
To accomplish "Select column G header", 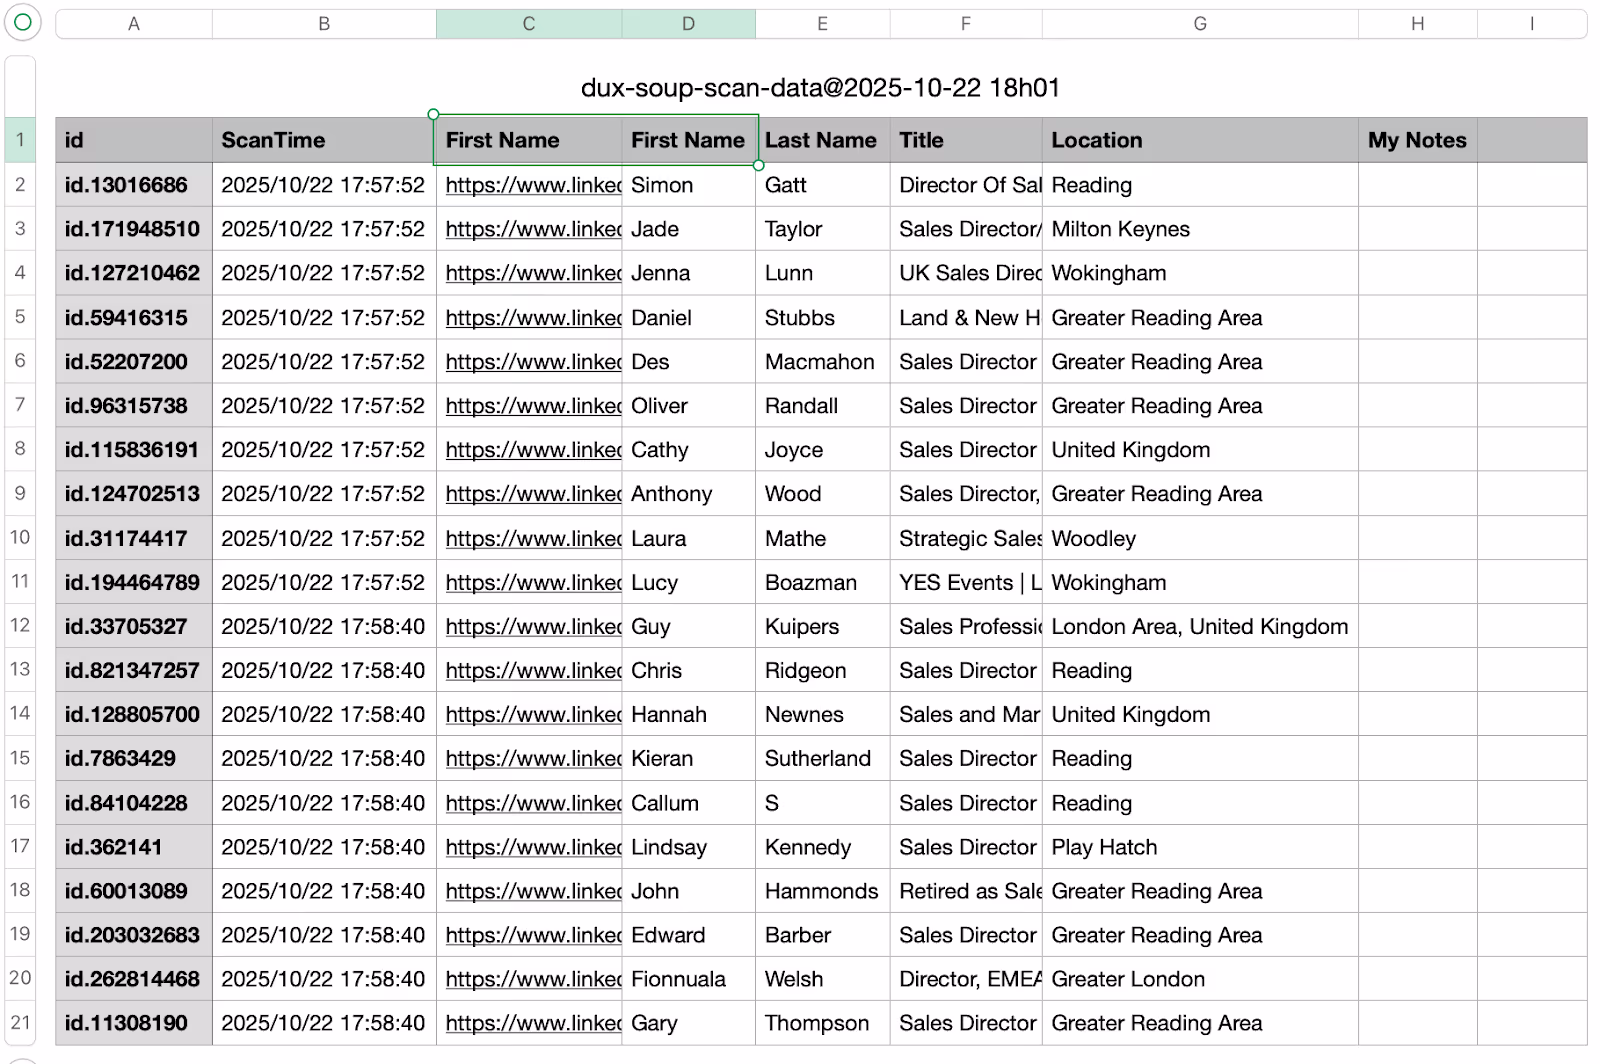I will coord(1200,24).
